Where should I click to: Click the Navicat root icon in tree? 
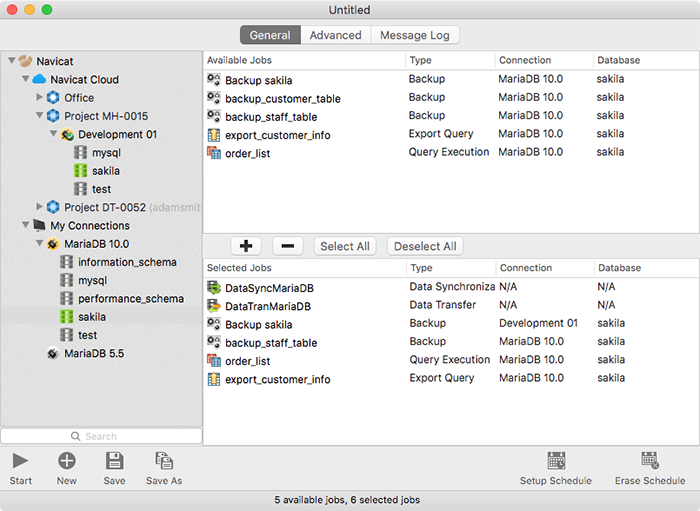pos(25,61)
